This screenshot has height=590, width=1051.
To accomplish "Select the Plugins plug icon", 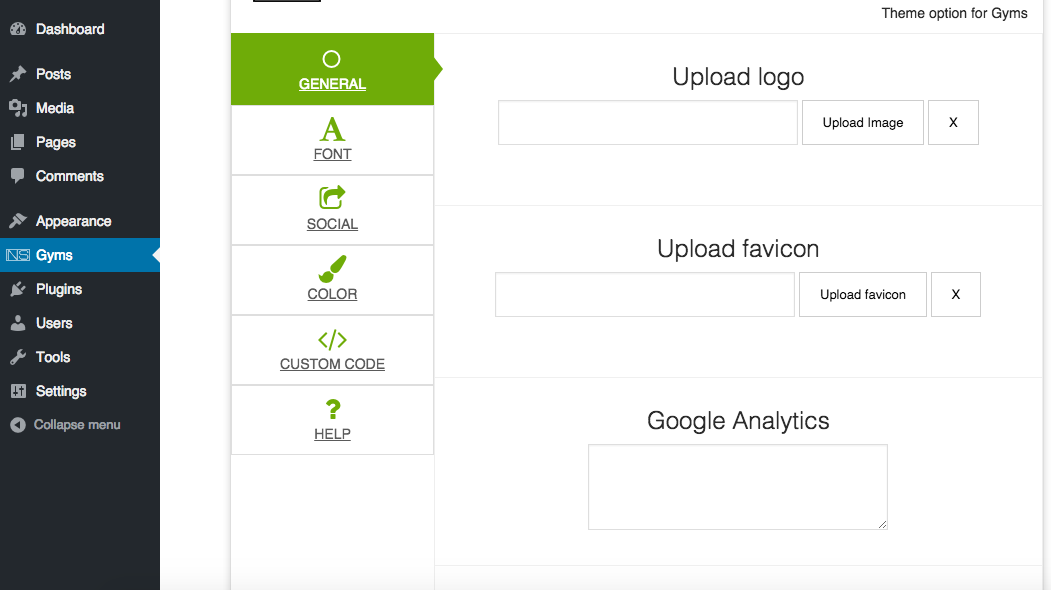I will (x=18, y=289).
